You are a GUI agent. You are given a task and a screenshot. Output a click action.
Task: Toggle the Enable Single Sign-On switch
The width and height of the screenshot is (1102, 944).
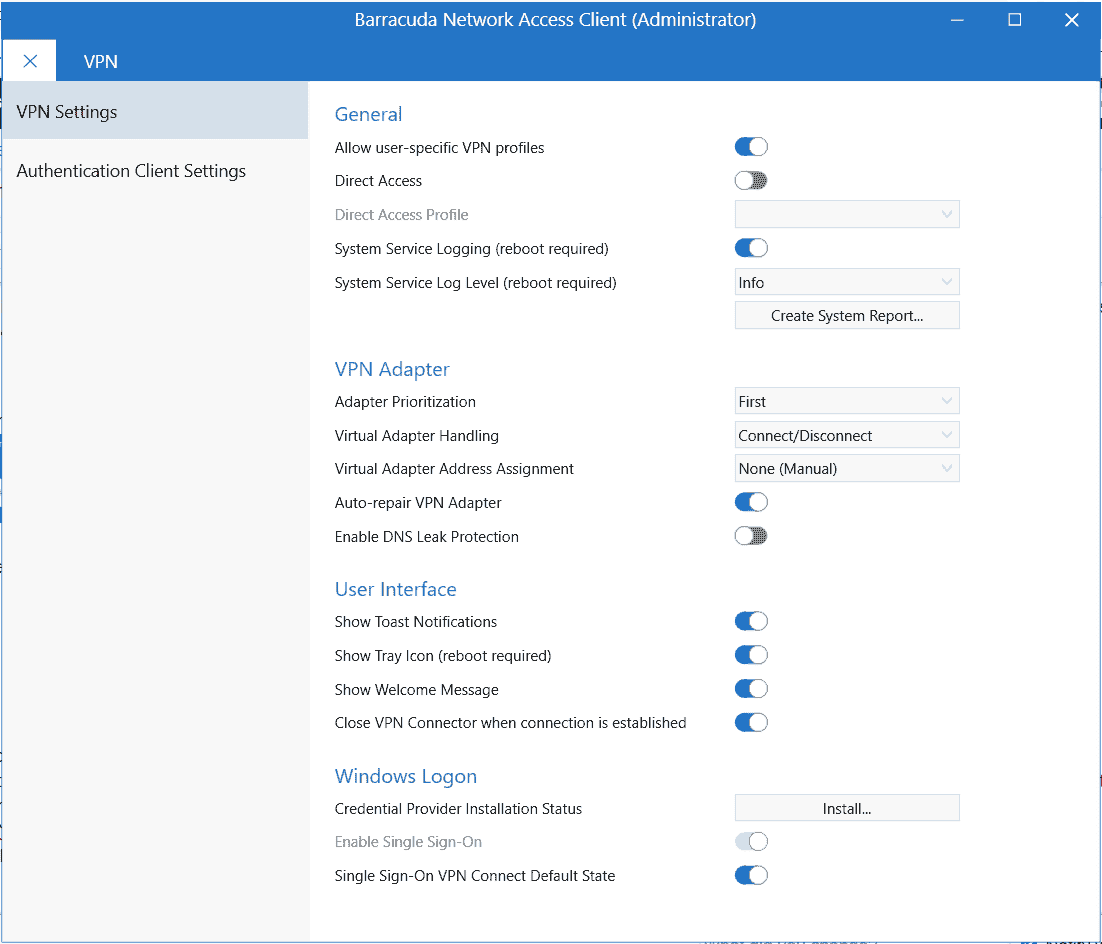751,841
